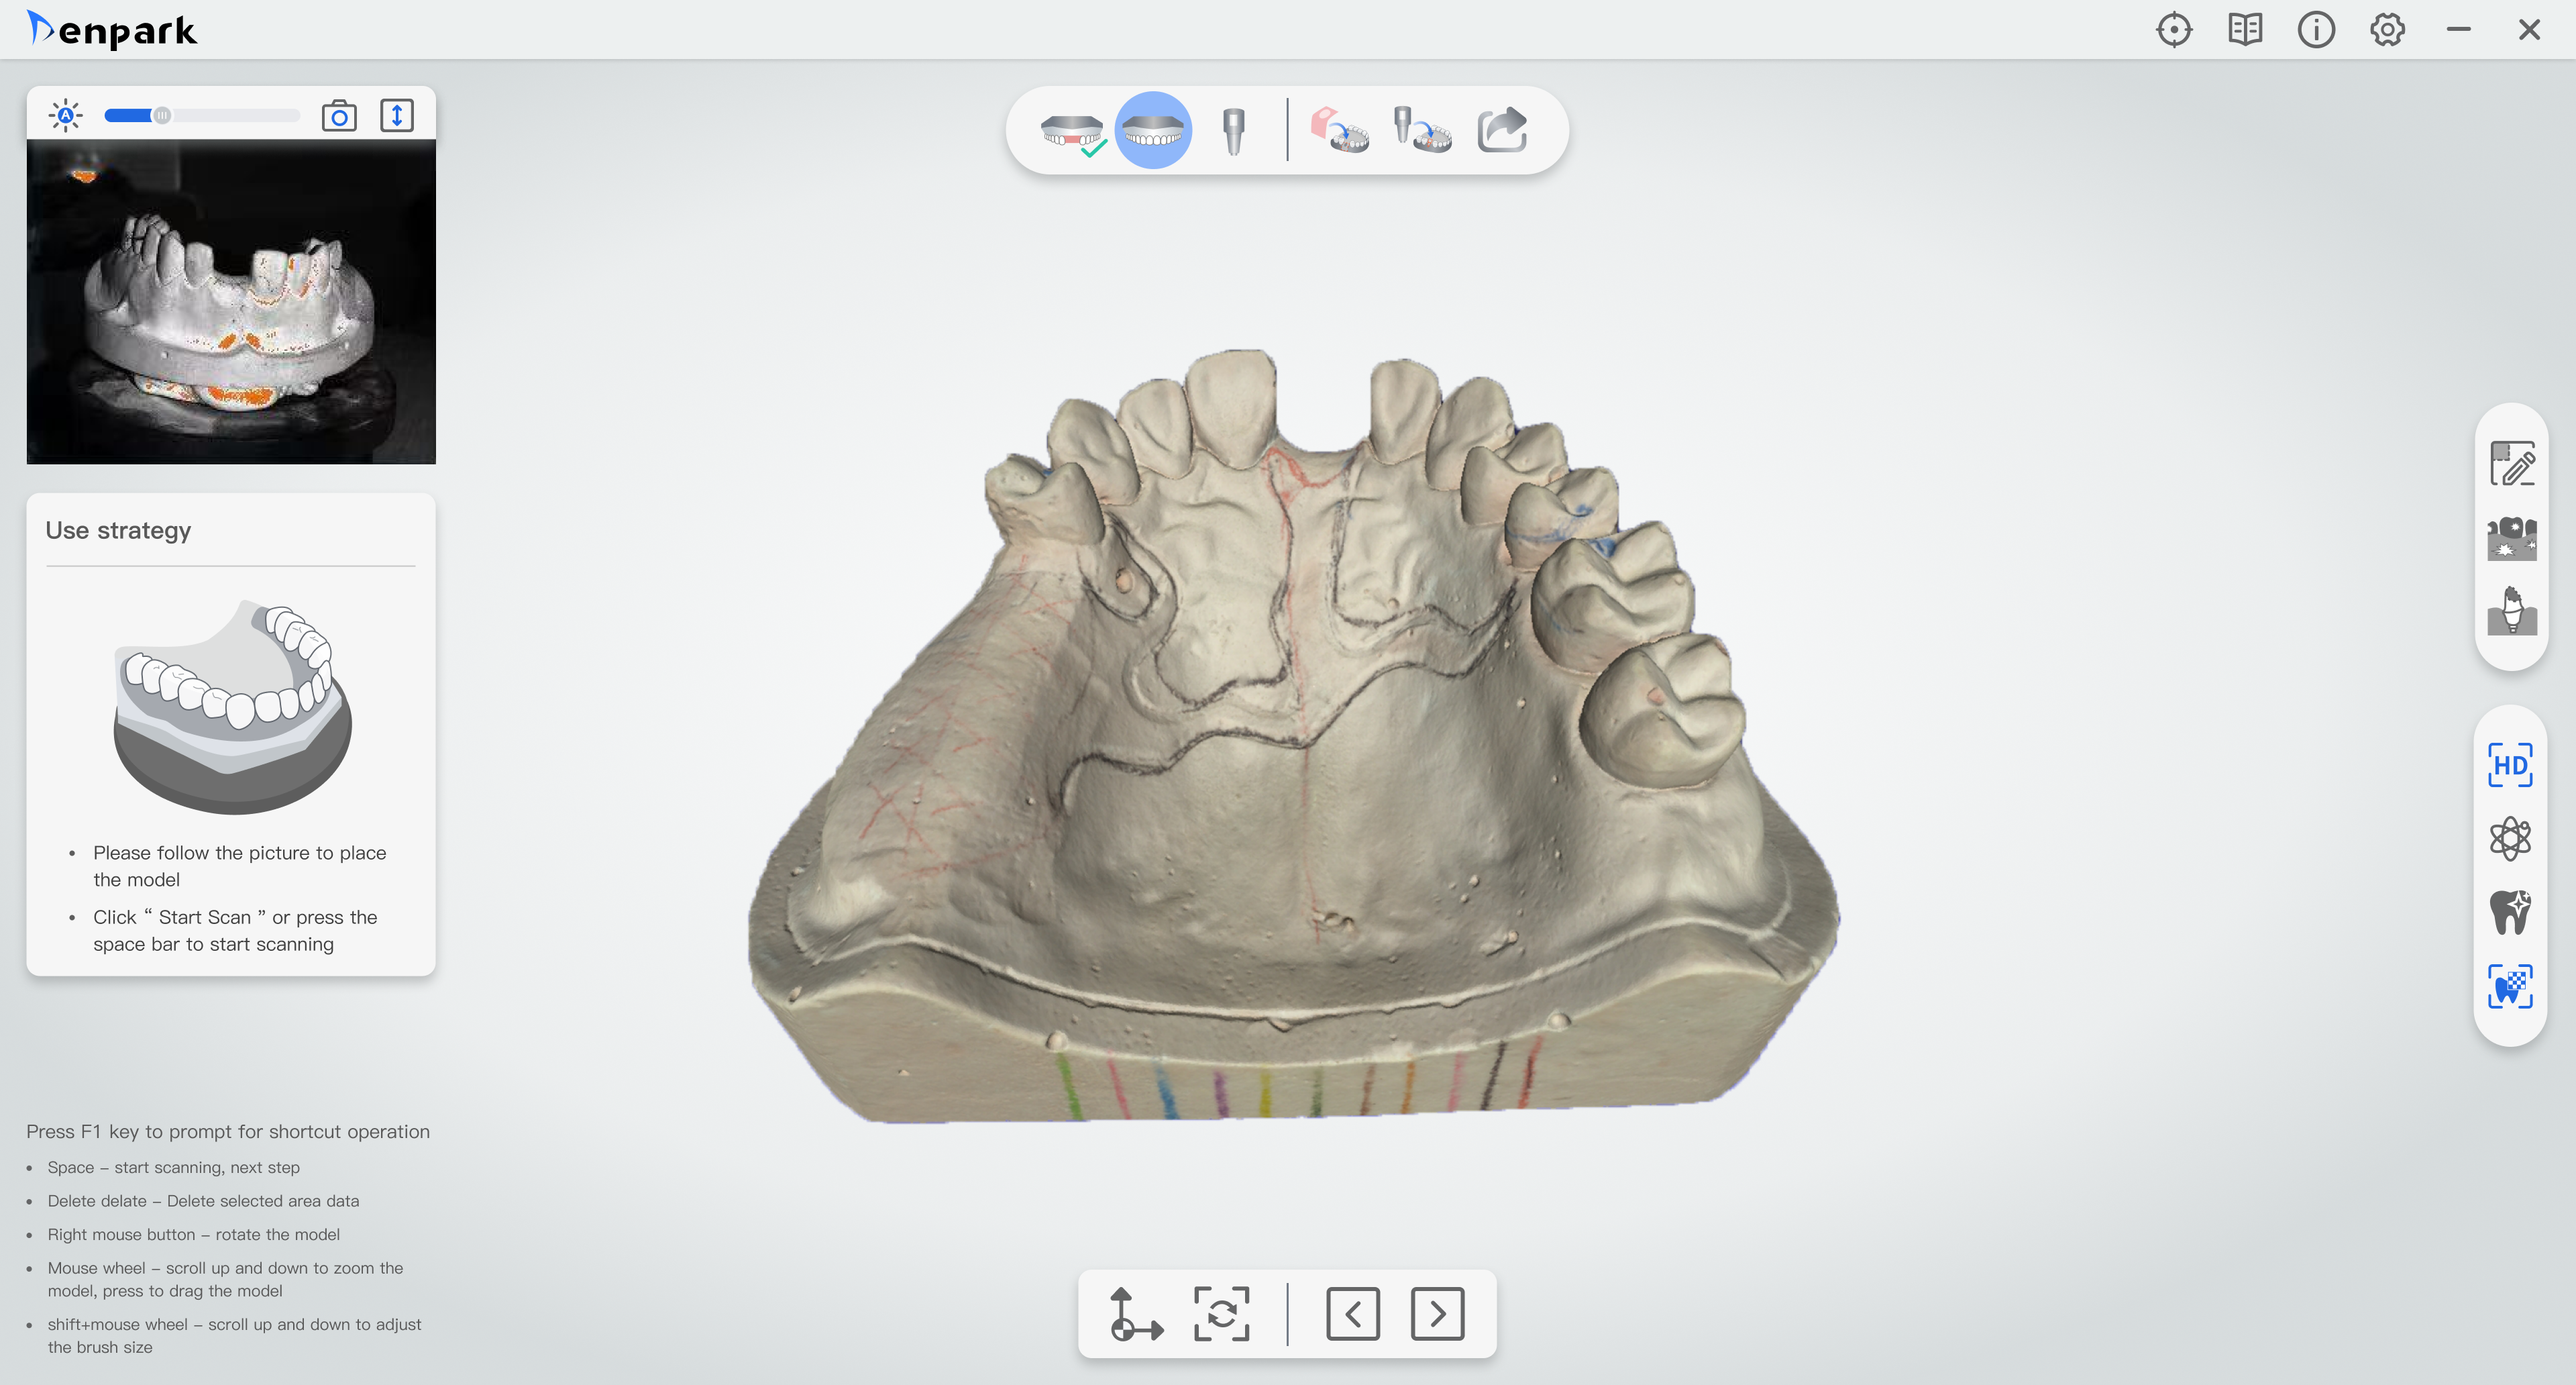The image size is (2576, 1385).
Task: Click the align patch to jaw icon
Action: 1340,131
